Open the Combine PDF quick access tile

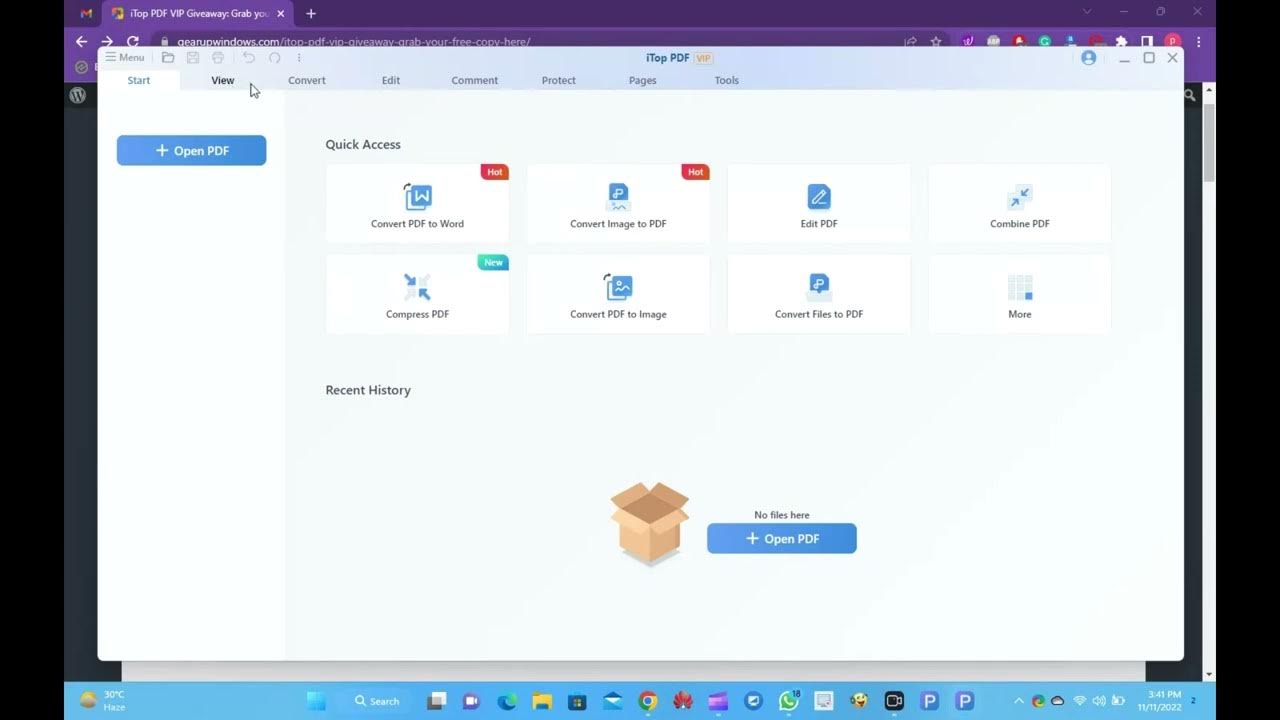click(x=1020, y=204)
